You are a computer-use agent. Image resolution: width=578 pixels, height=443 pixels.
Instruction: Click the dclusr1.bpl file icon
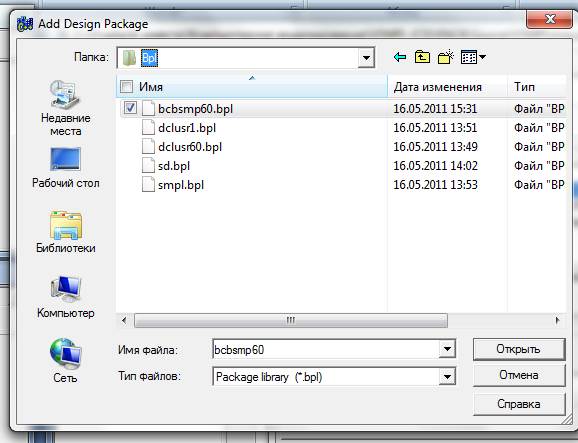(148, 128)
